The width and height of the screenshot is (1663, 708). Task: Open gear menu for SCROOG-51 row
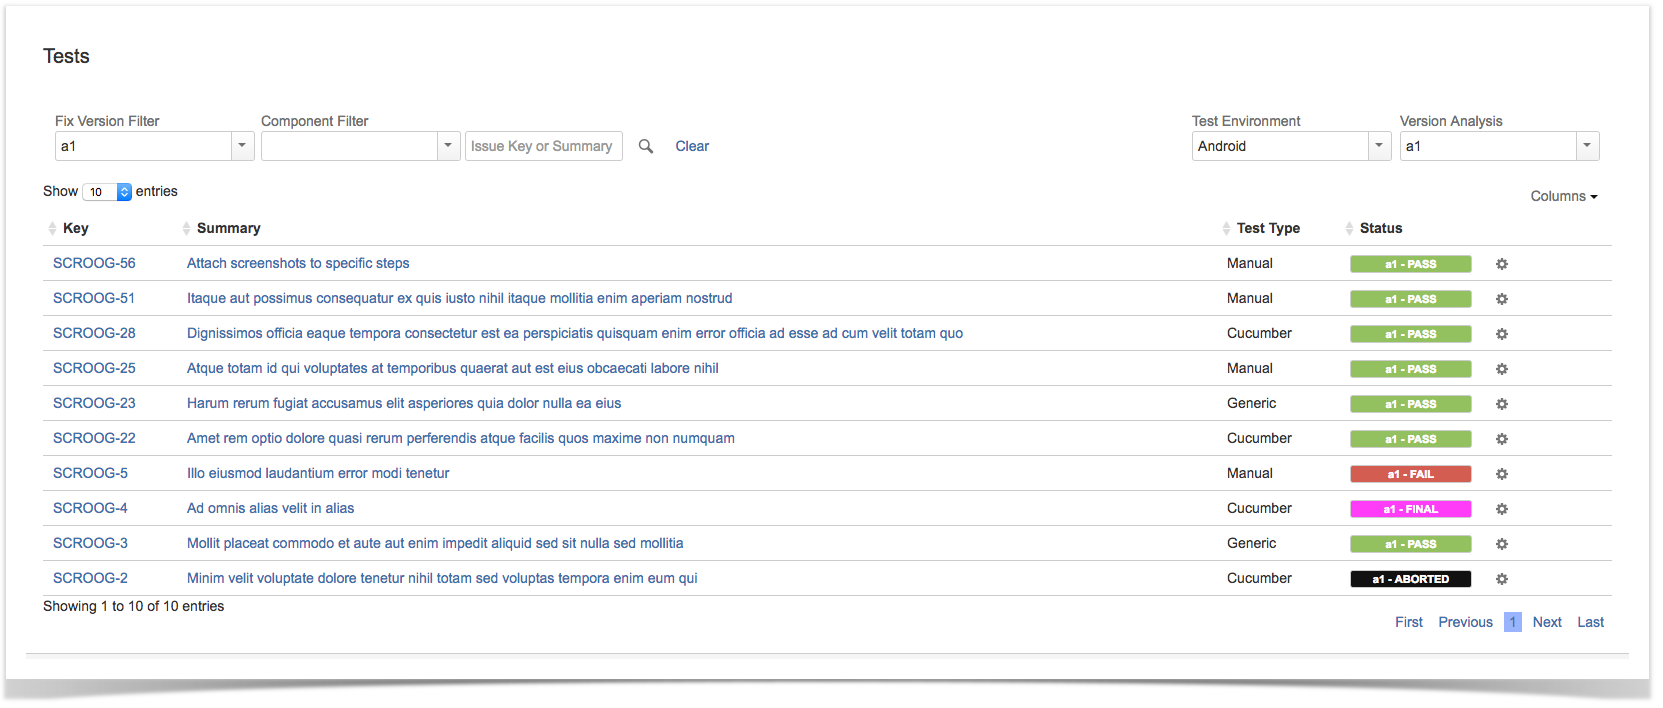coord(1502,299)
